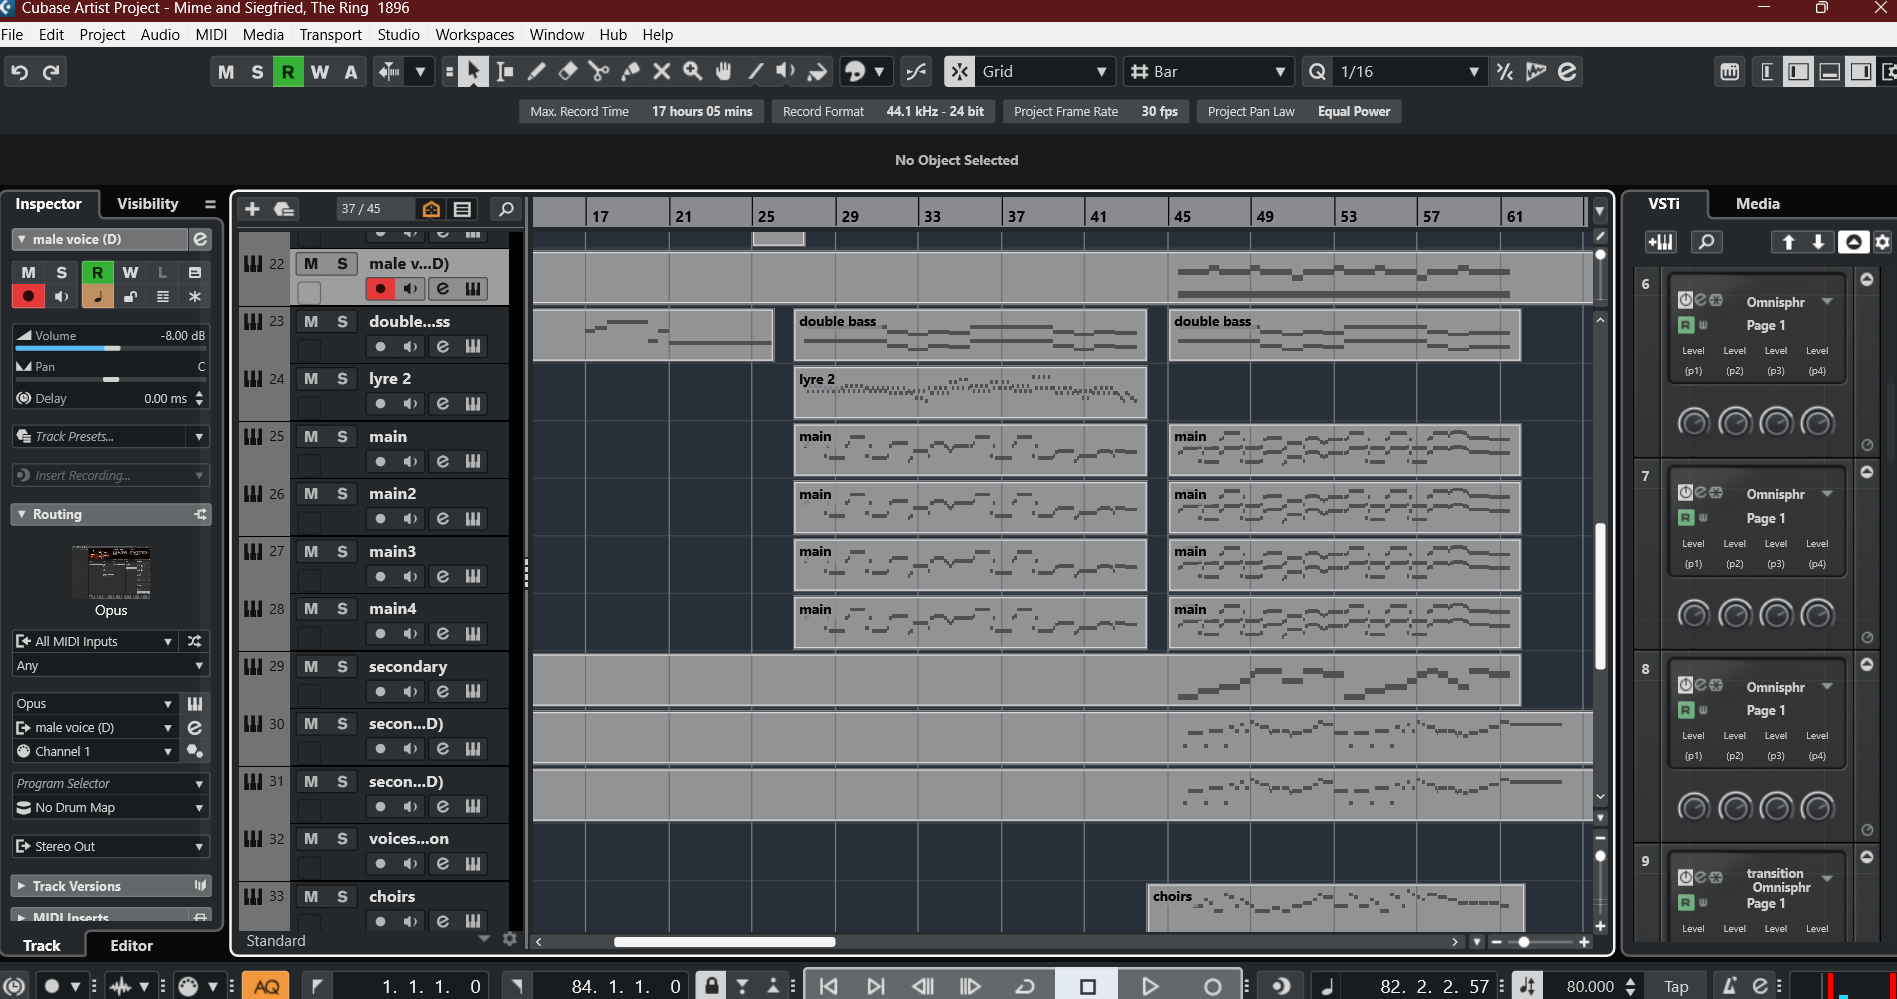This screenshot has width=1897, height=999.
Task: Click the Add Track plus icon
Action: [x=252, y=209]
